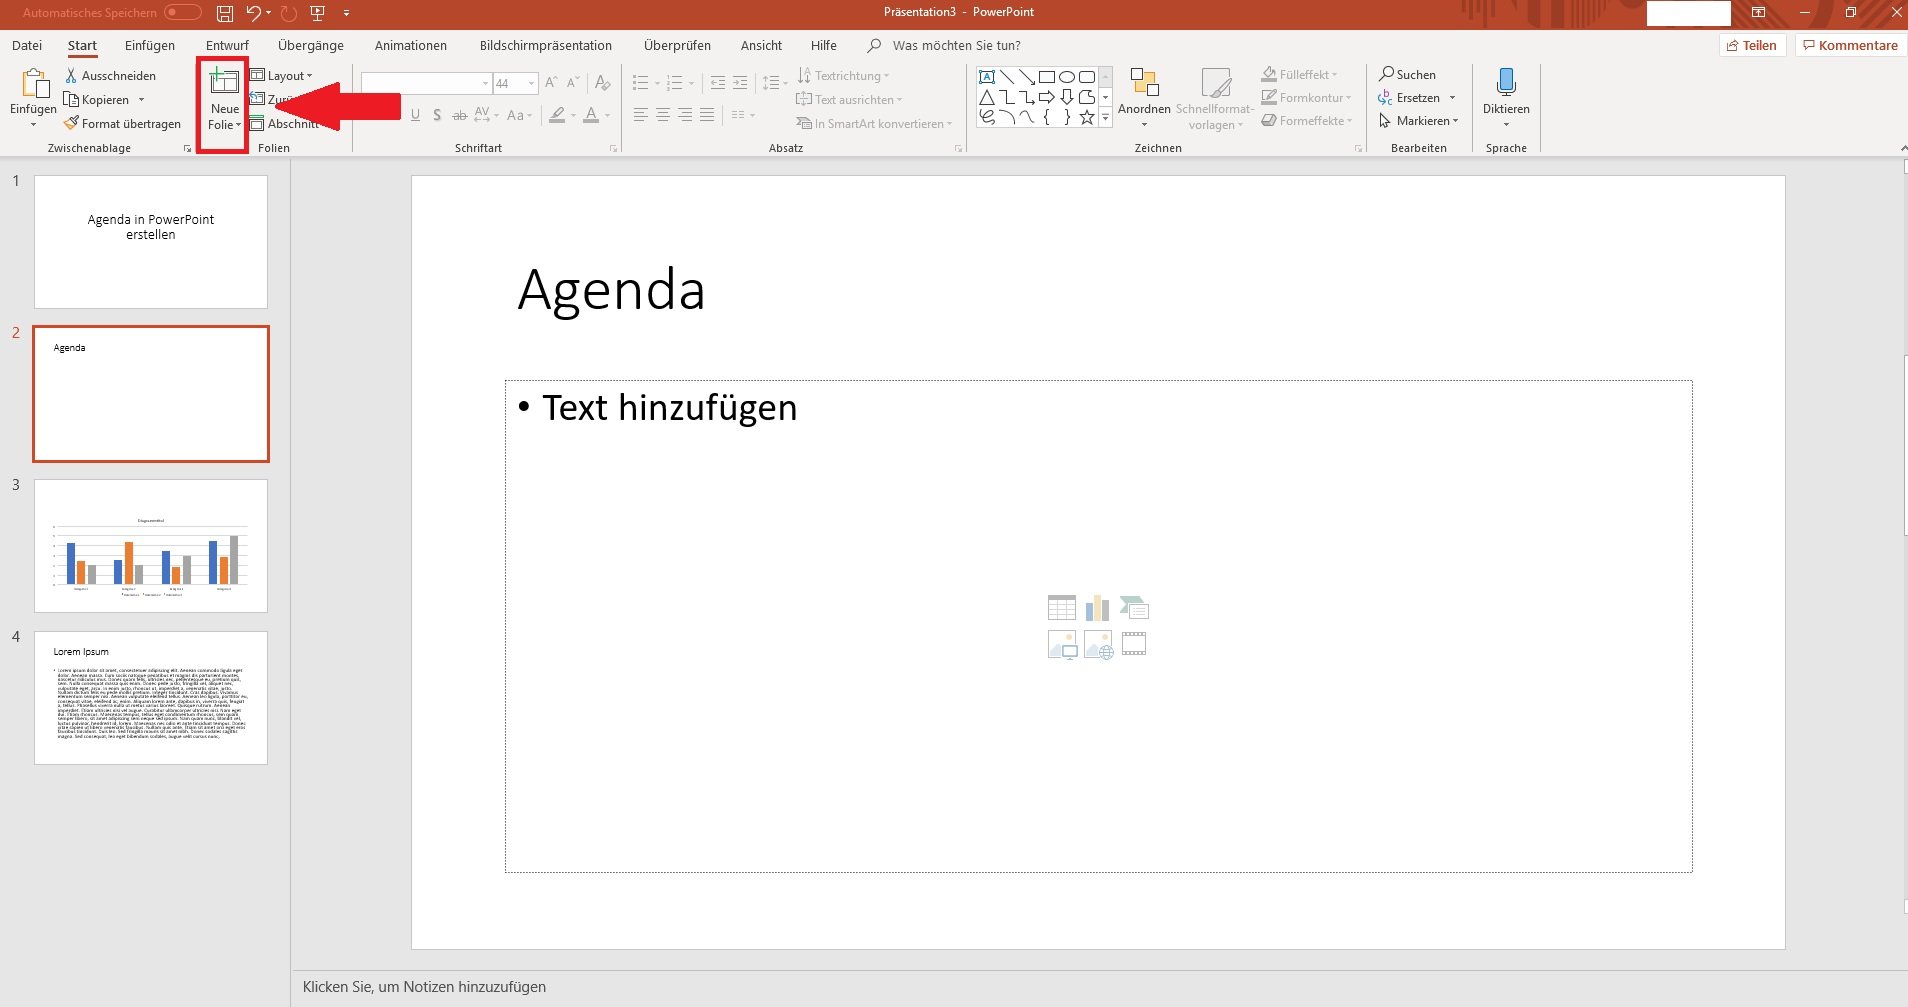
Task: Start presentation from beginning via title bar icon
Action: point(318,13)
